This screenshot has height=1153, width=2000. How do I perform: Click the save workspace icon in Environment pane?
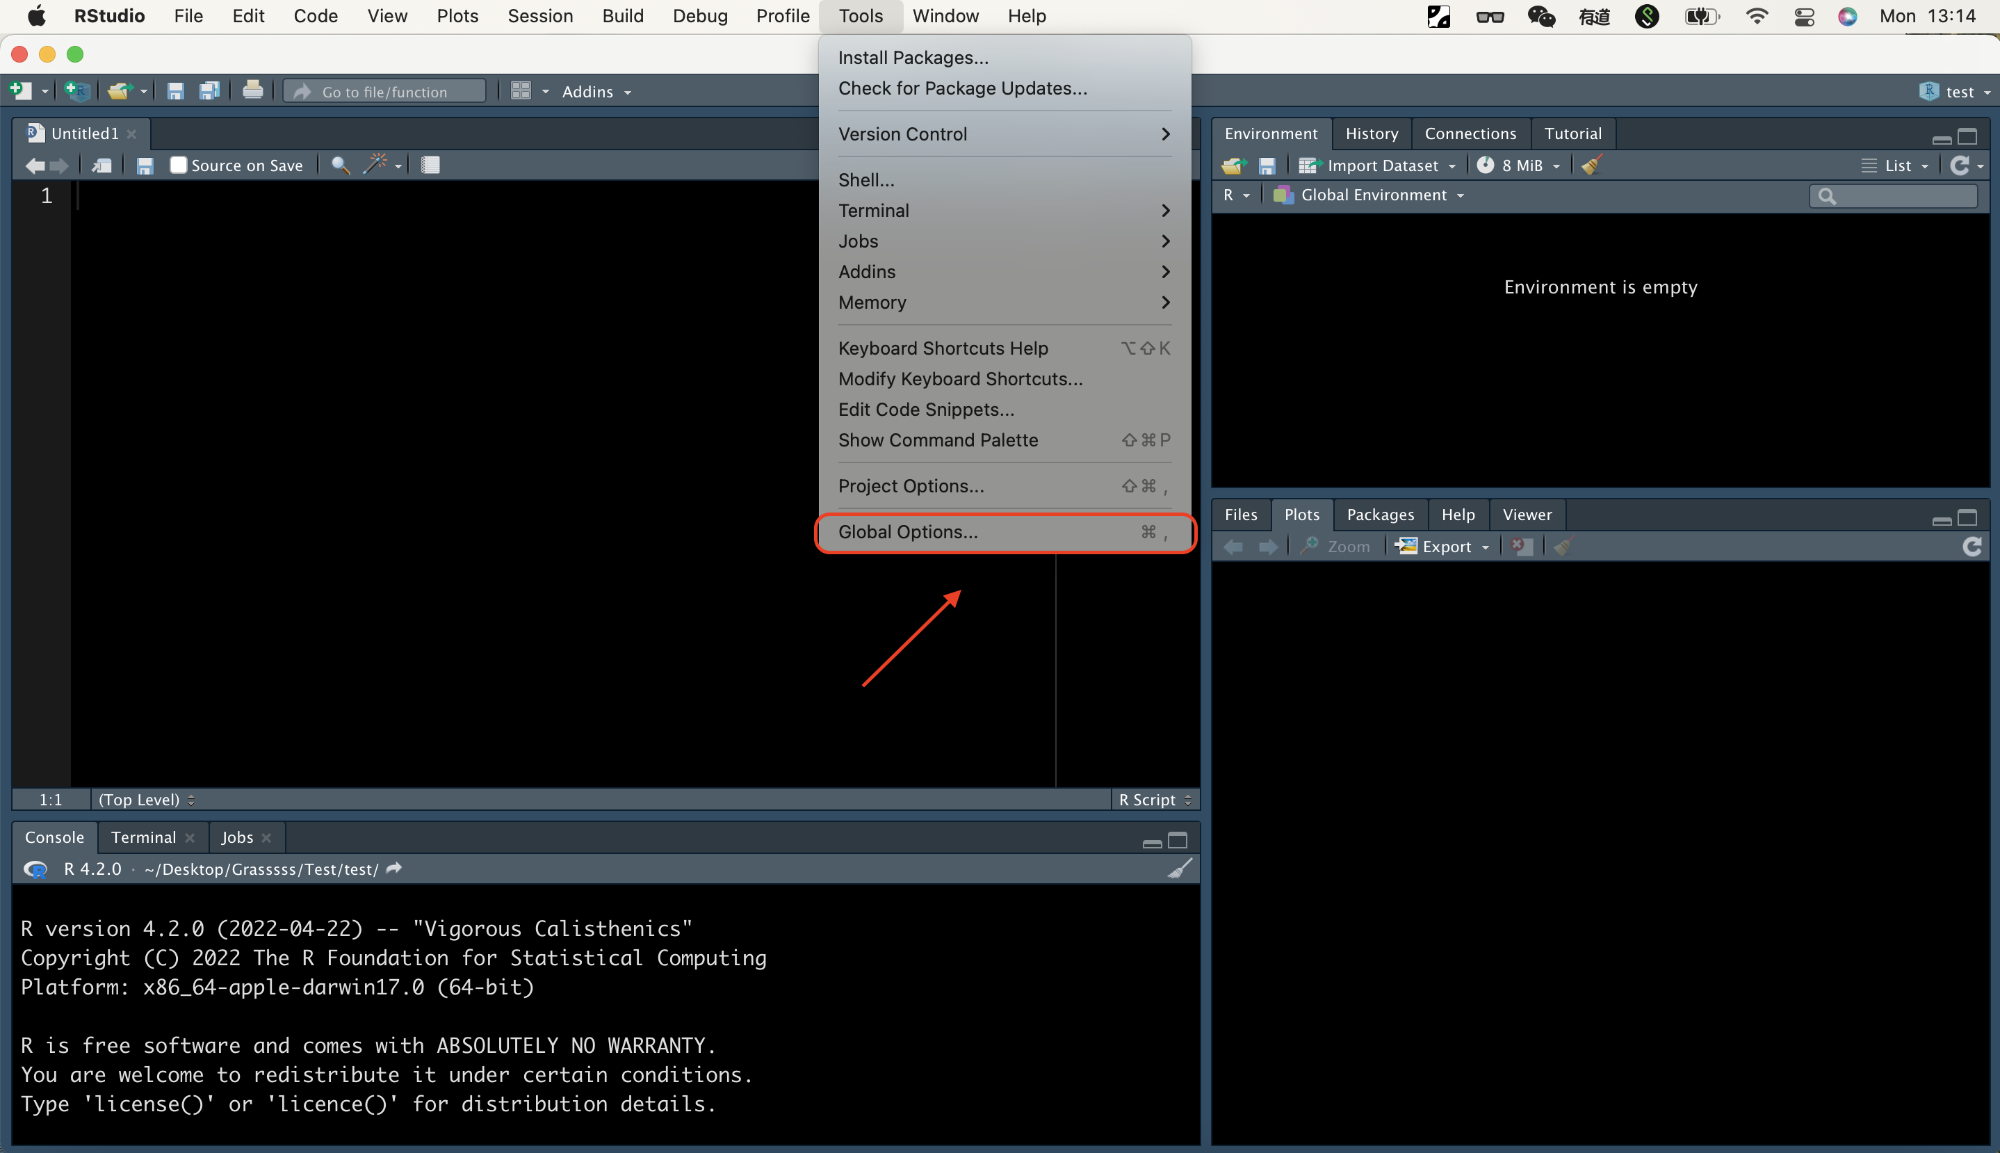point(1267,165)
